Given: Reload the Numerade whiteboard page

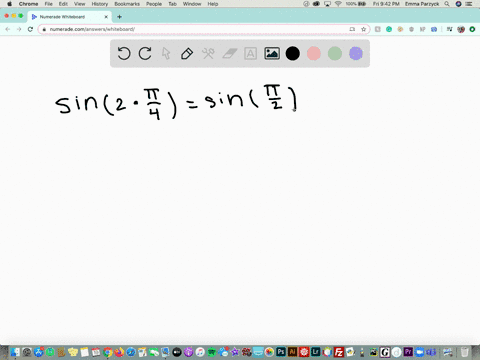Looking at the screenshot, I should pos(30,29).
